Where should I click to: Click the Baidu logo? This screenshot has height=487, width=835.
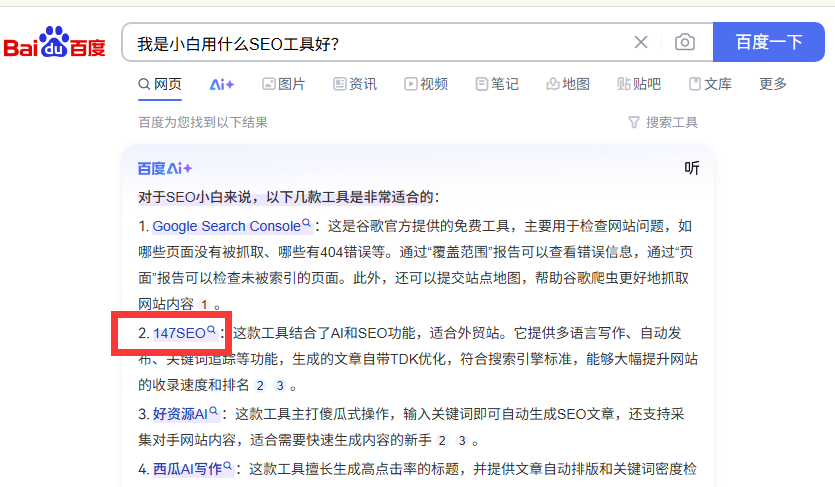click(x=55, y=42)
